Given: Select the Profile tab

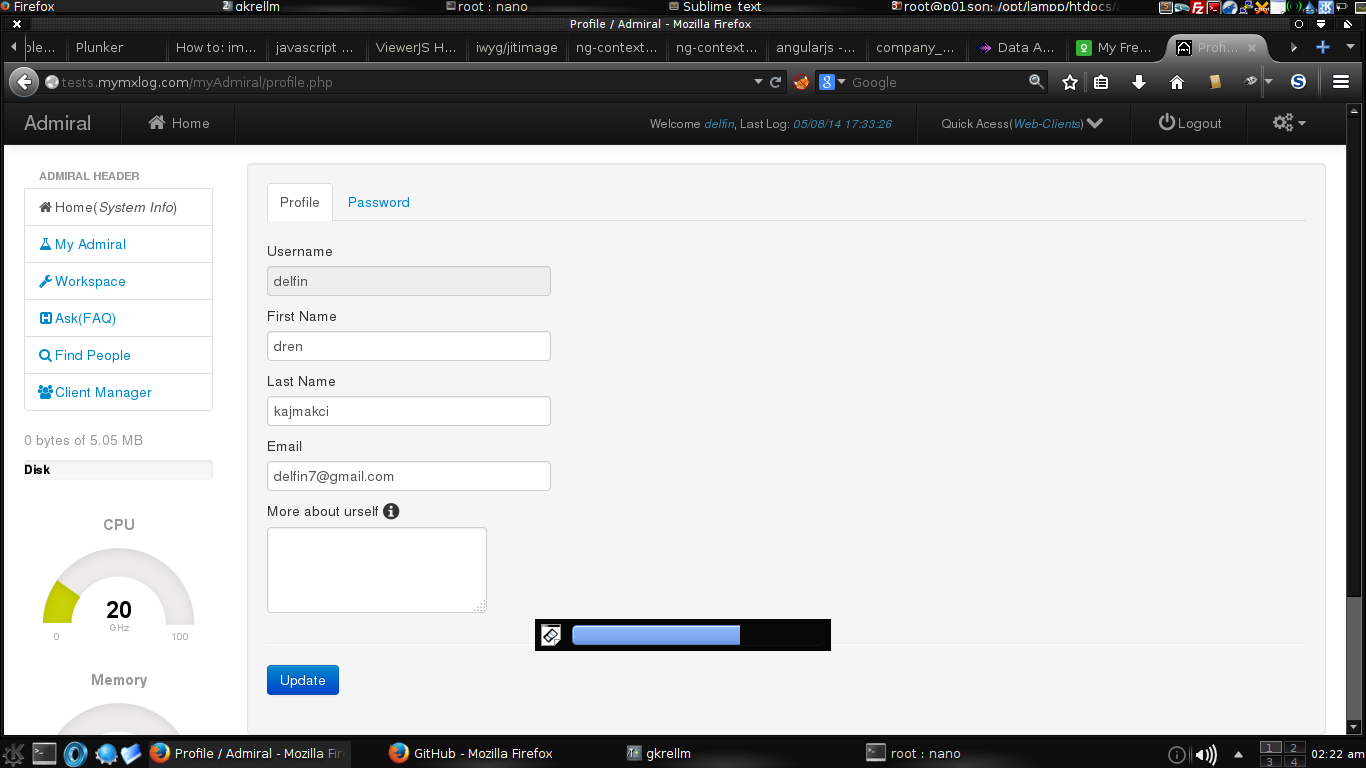Looking at the screenshot, I should (x=299, y=202).
